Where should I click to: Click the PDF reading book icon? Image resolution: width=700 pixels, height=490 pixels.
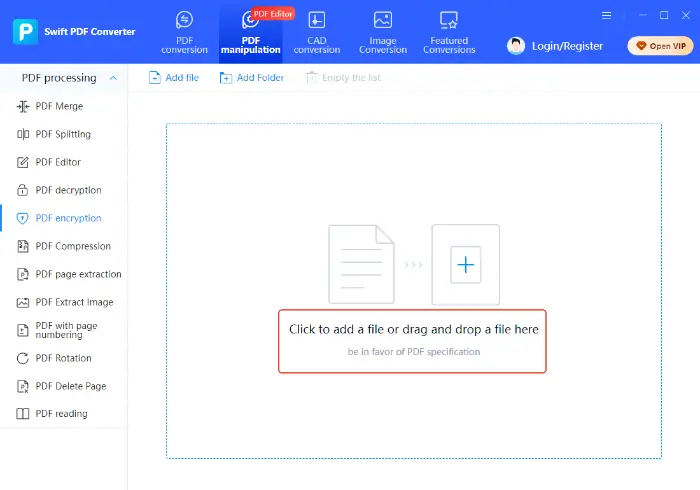(x=23, y=414)
